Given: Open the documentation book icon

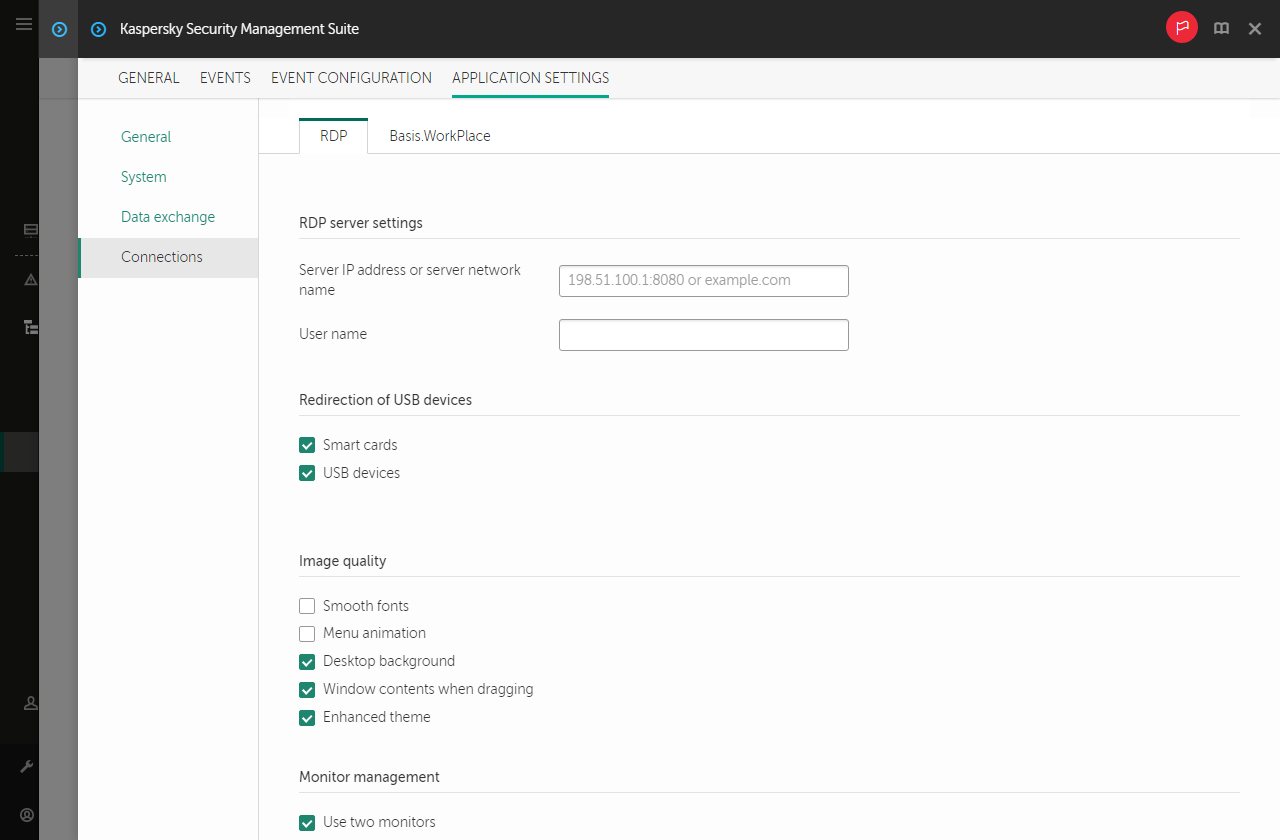Looking at the screenshot, I should pyautogui.click(x=1221, y=28).
